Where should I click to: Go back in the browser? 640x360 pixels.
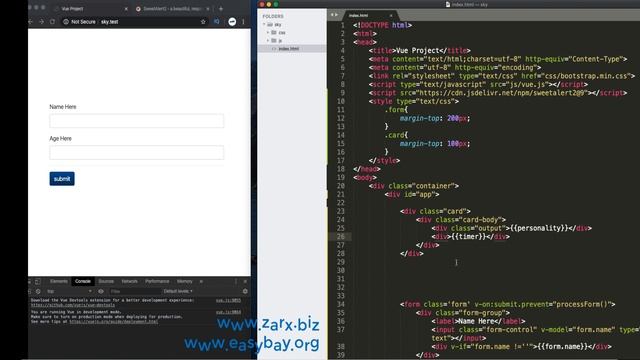point(31,22)
